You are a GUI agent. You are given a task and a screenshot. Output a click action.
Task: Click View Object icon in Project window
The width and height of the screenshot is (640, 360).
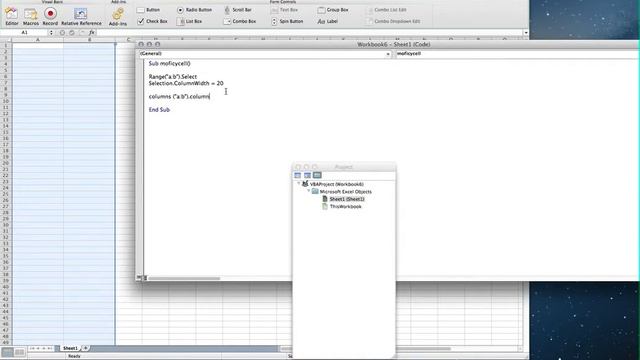tap(307, 175)
